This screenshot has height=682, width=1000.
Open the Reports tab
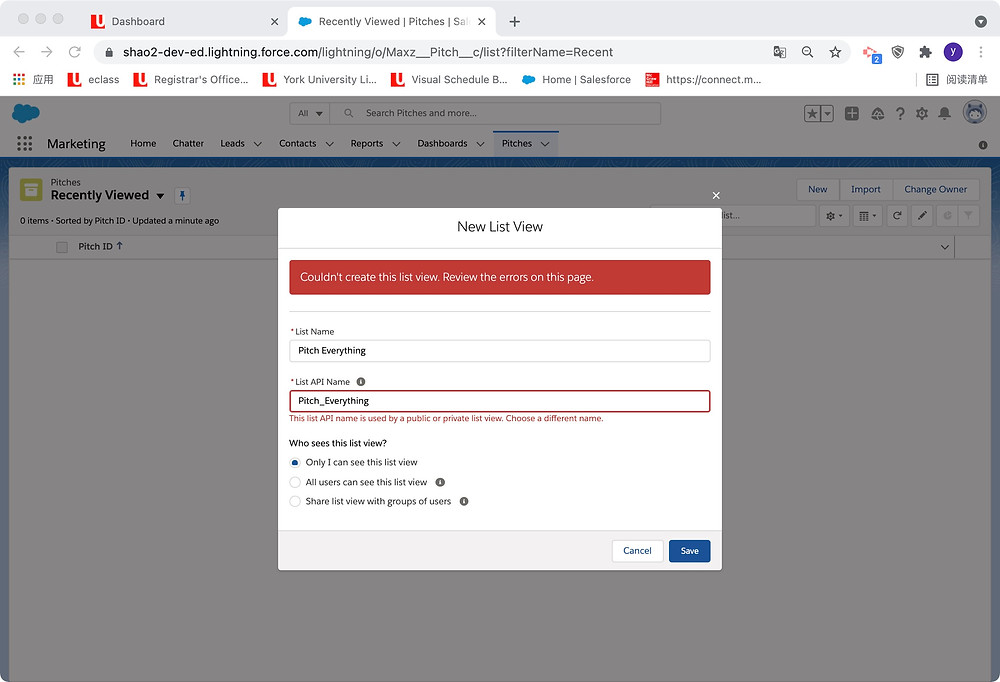367,144
